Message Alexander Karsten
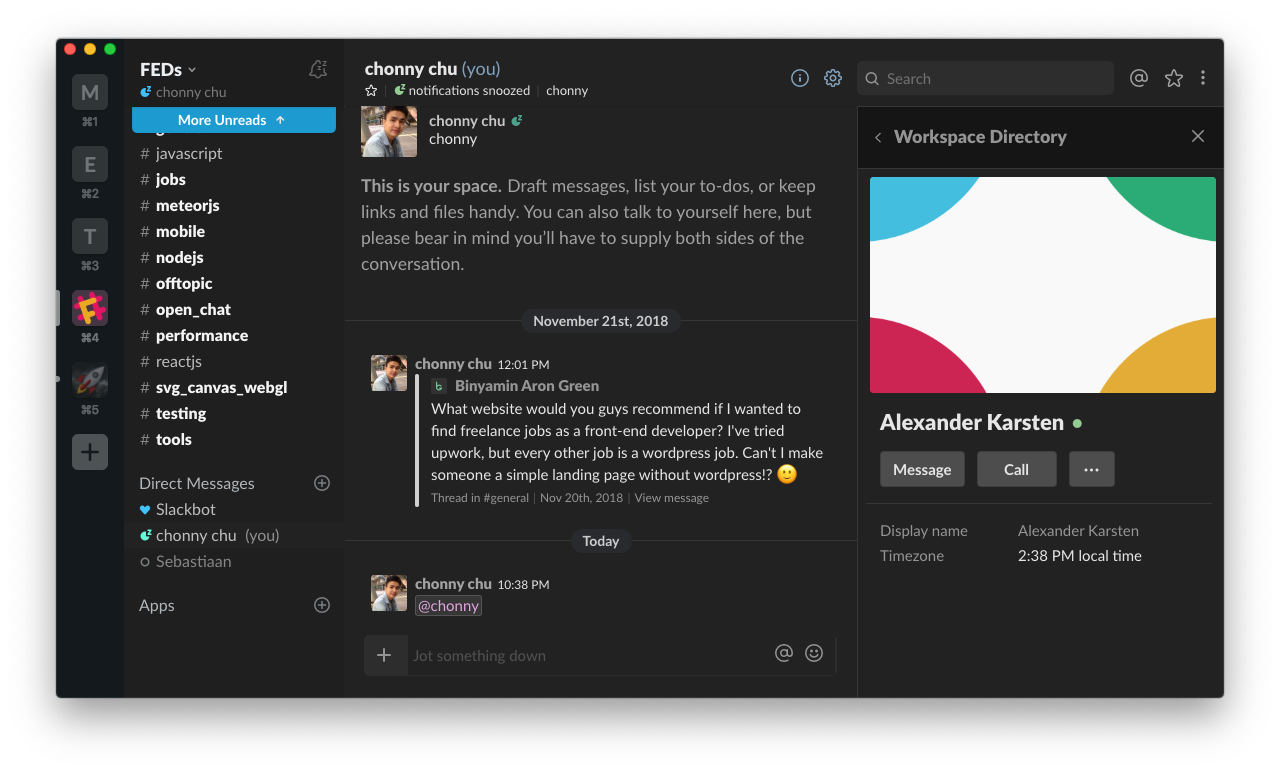Image resolution: width=1280 pixels, height=772 pixels. pyautogui.click(x=922, y=469)
